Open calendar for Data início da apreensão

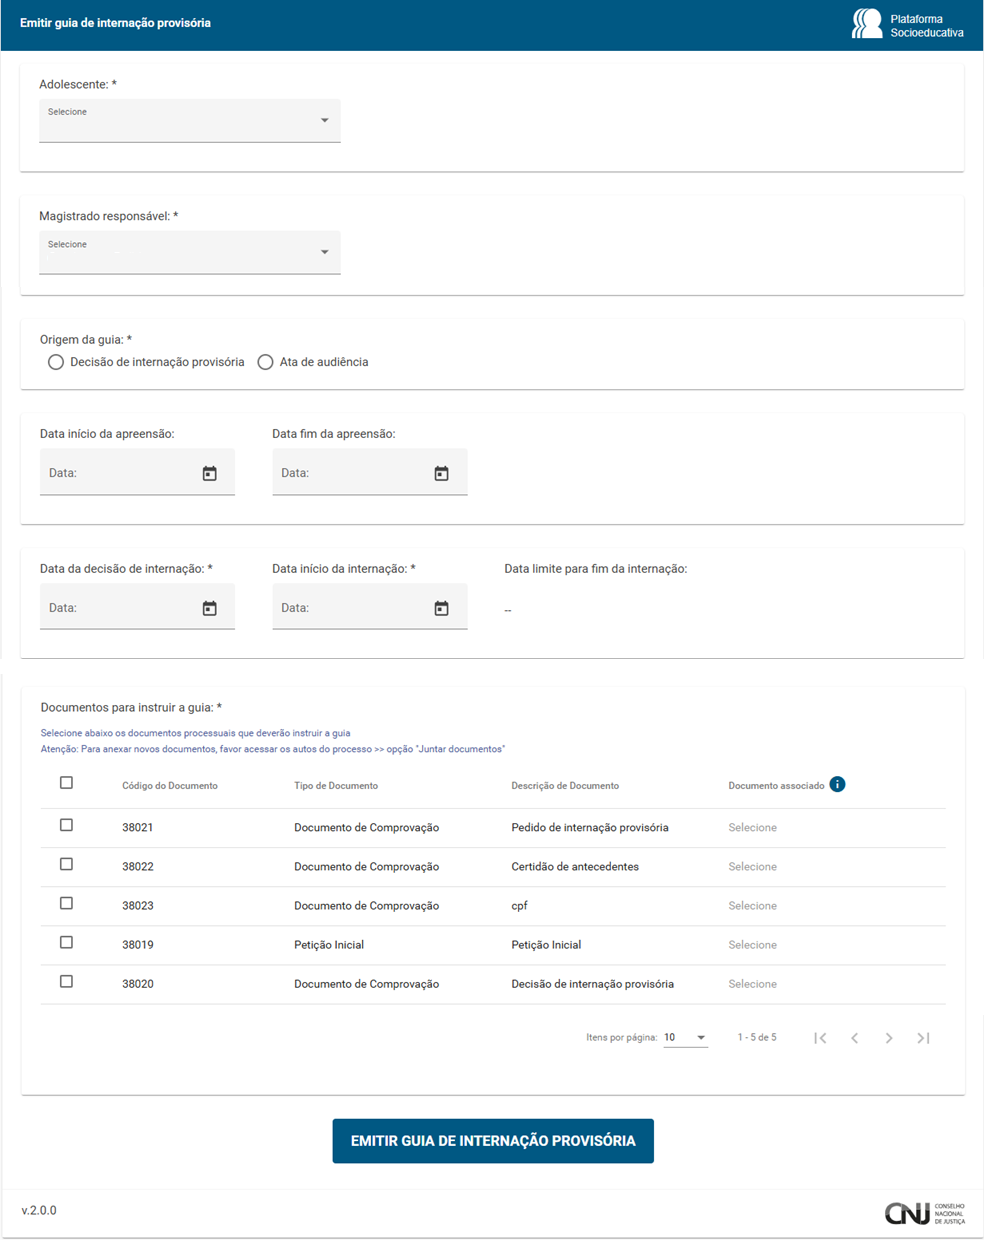tap(209, 473)
